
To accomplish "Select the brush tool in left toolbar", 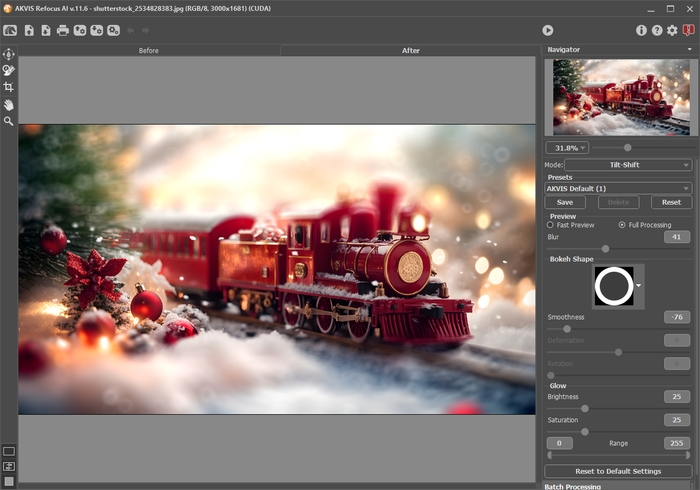I will pyautogui.click(x=8, y=71).
